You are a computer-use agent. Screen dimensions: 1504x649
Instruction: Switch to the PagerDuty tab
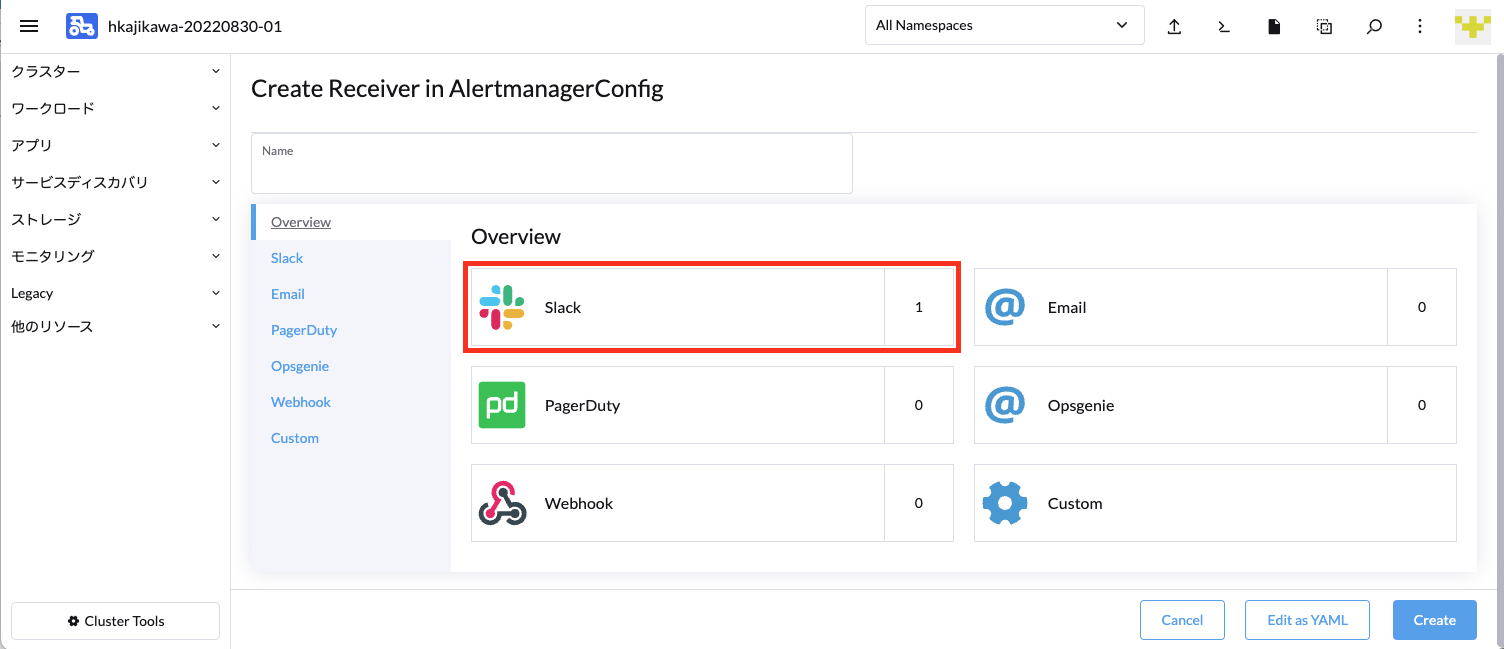coord(351,330)
